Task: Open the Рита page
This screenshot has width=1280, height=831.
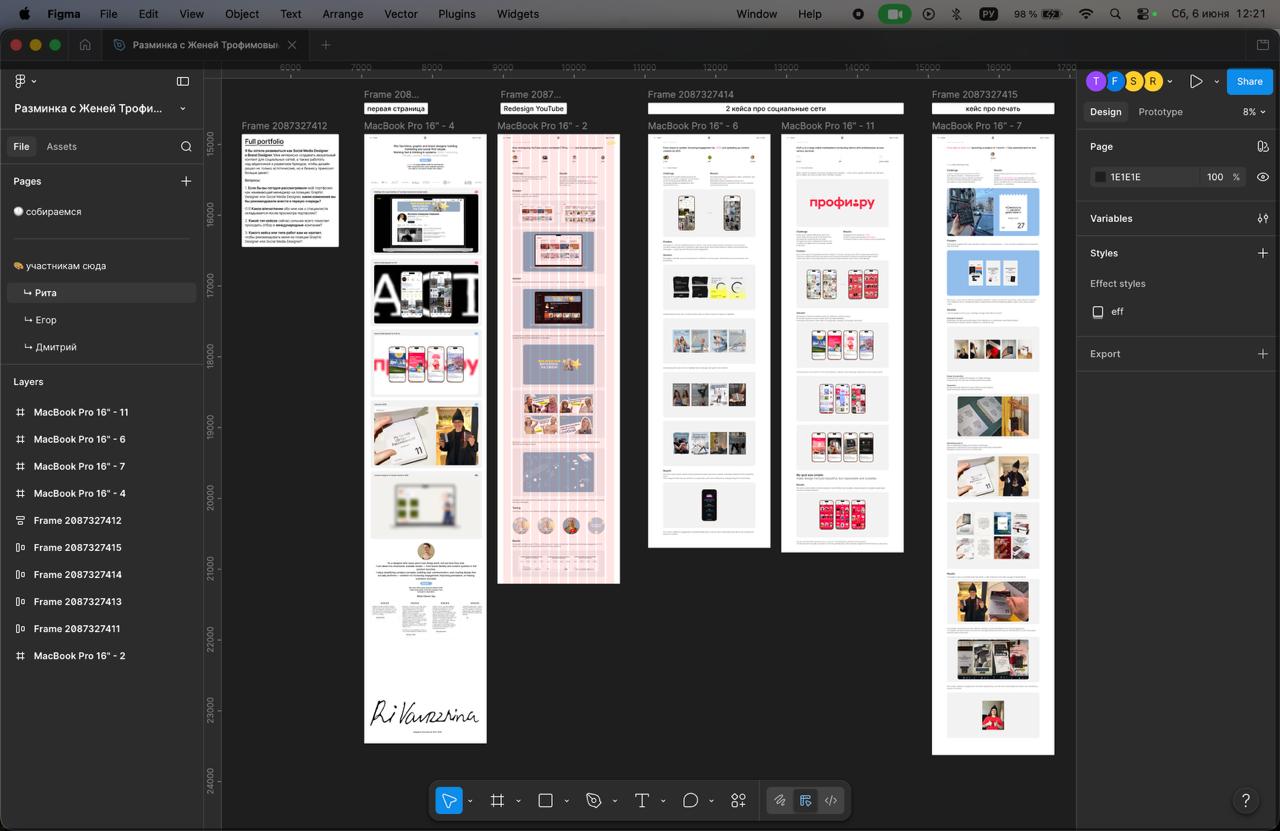Action: click(102, 293)
